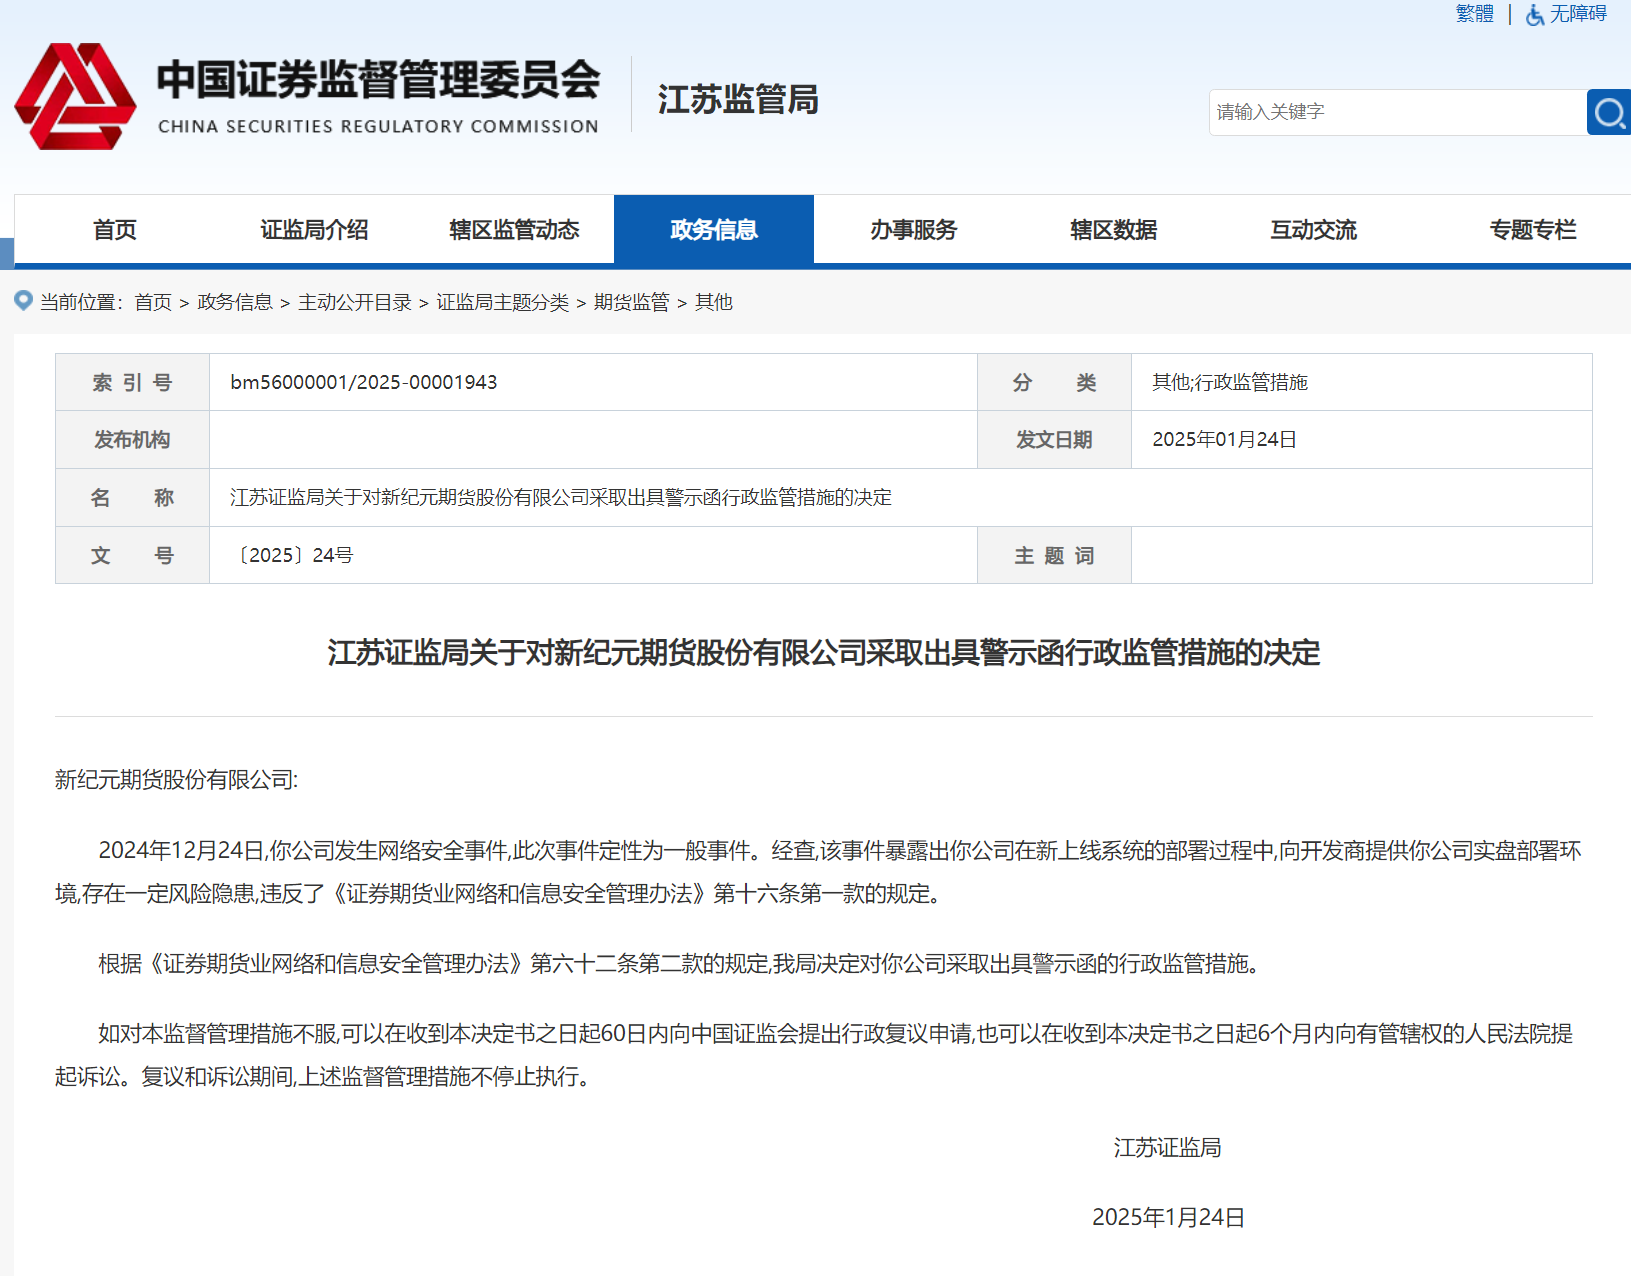1631x1276 pixels.
Task: Click the 证监局主题分类 breadcrumb link
Action: [503, 302]
